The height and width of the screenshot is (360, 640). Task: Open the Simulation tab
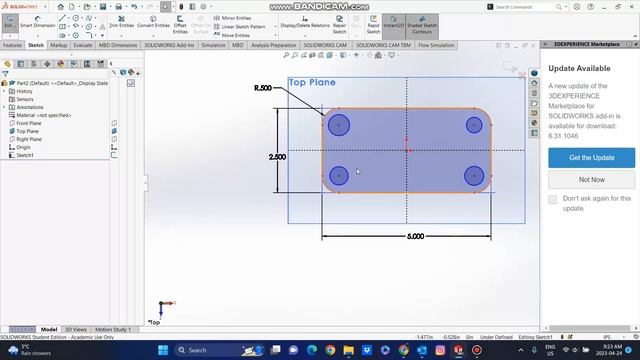(213, 45)
